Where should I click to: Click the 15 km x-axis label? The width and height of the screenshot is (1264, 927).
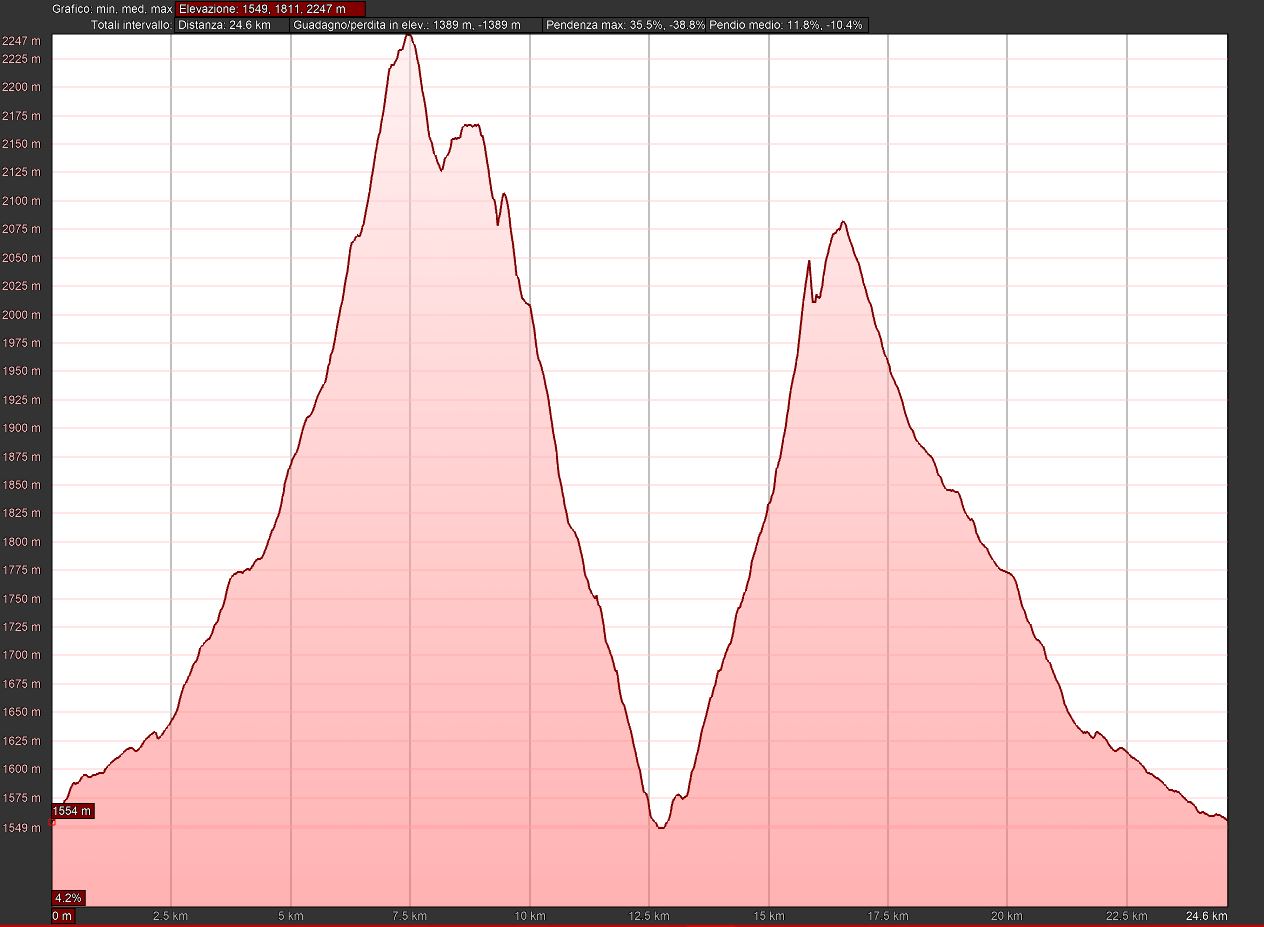tap(769, 916)
